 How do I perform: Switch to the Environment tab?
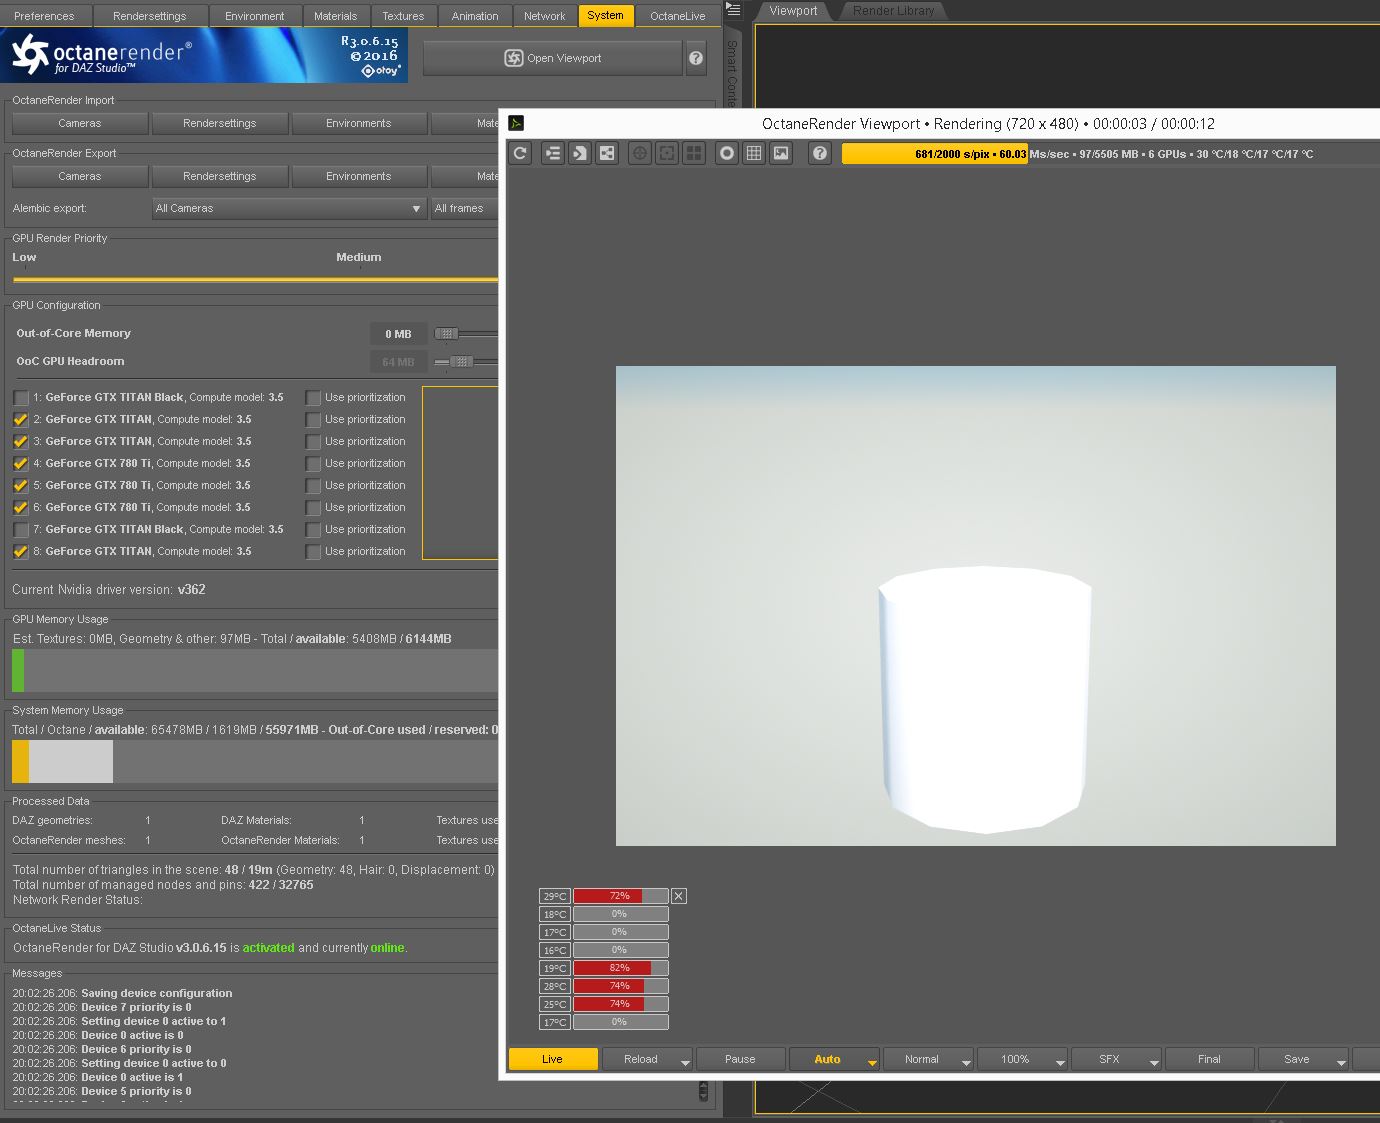point(255,16)
